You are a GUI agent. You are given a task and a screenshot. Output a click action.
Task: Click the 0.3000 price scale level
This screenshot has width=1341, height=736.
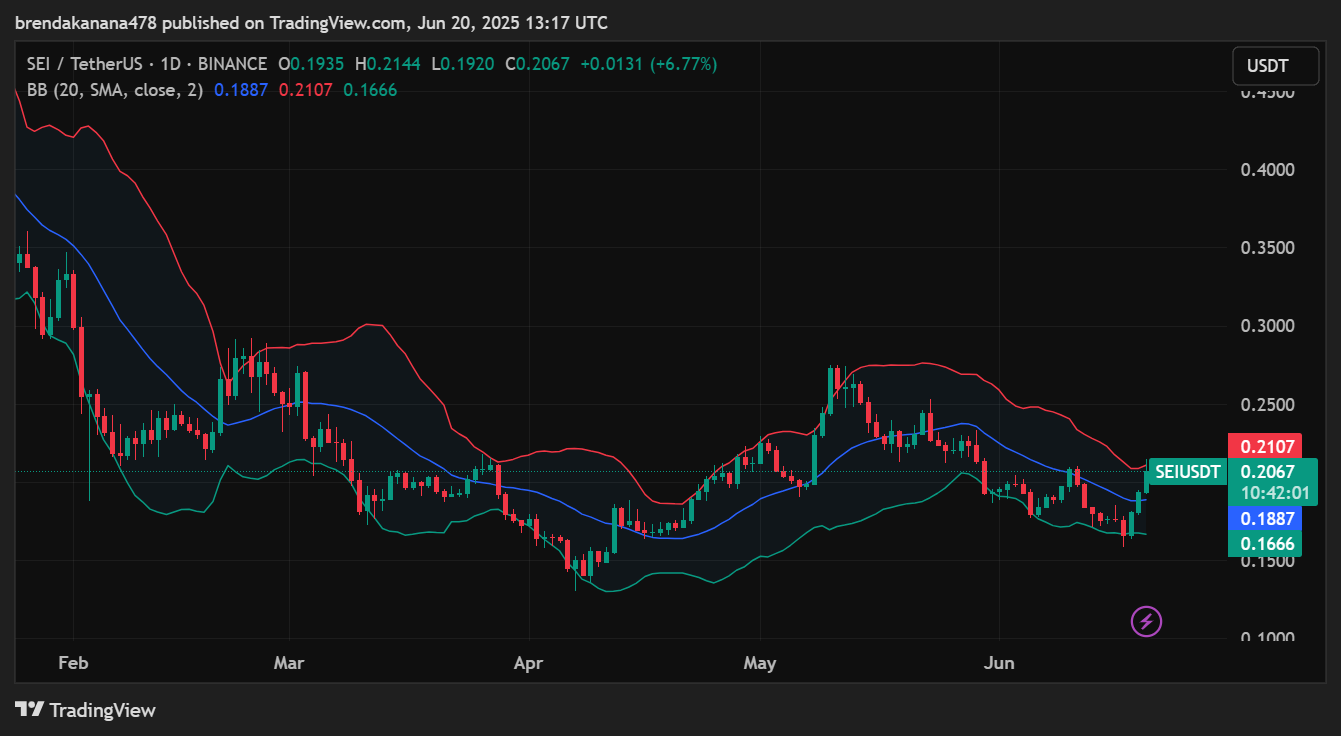point(1267,326)
